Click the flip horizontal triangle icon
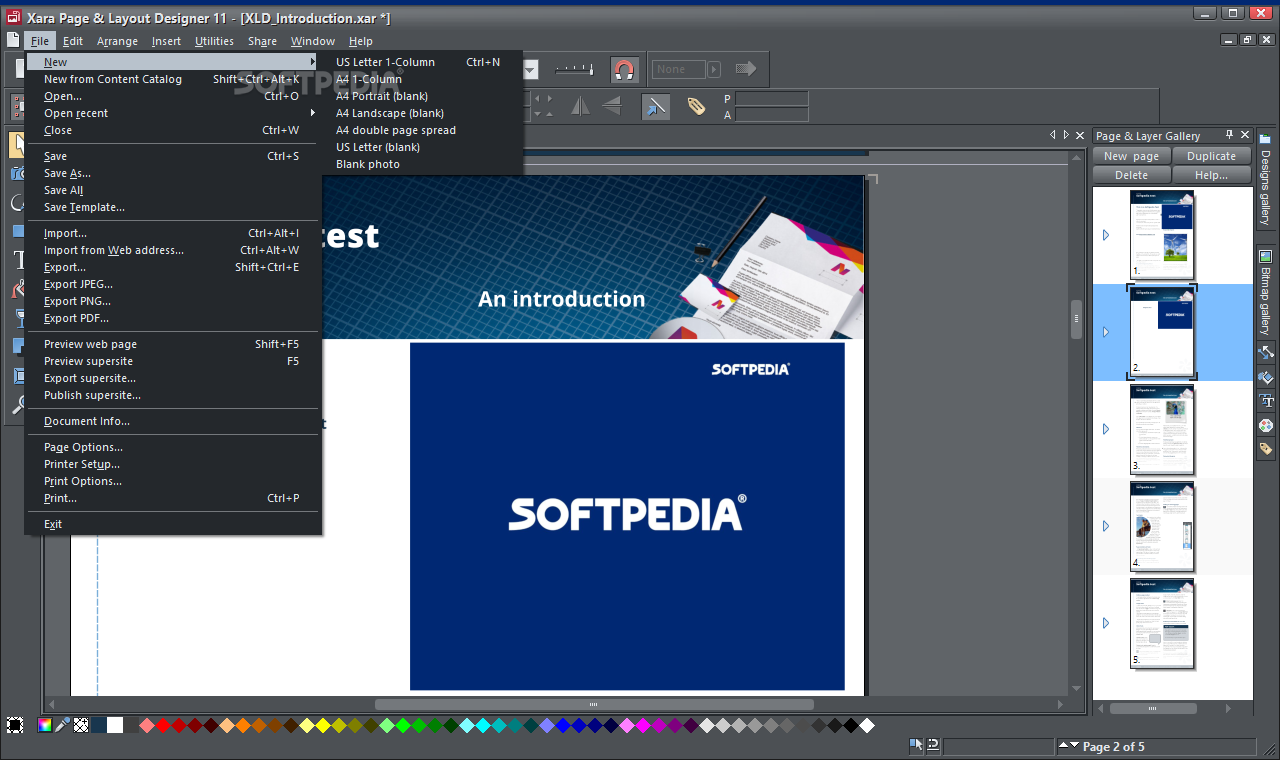 (x=581, y=106)
